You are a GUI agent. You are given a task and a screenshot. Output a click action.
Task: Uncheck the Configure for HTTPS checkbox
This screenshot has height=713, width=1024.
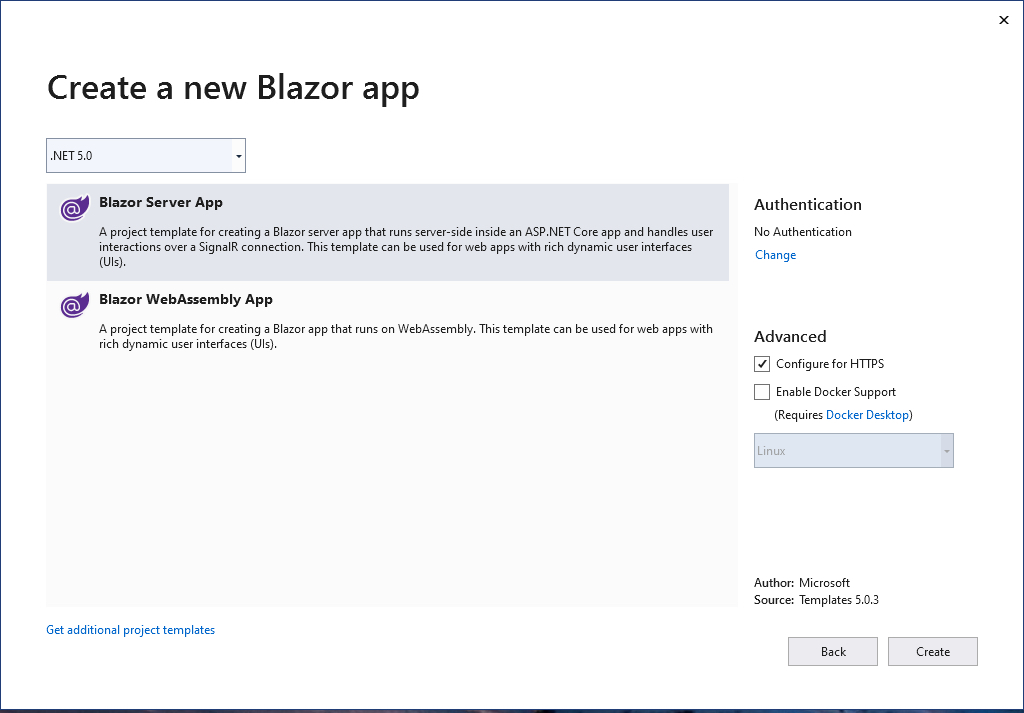coord(762,364)
